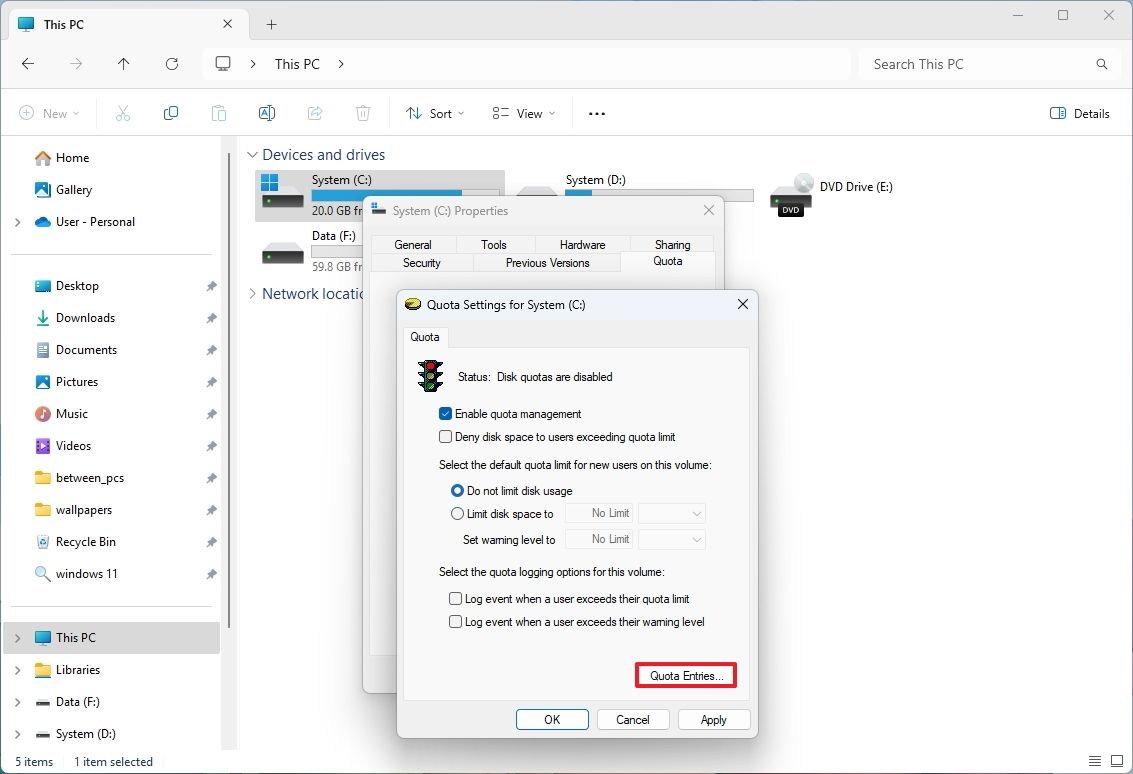Open the Details pane
This screenshot has width=1133, height=774.
point(1079,113)
